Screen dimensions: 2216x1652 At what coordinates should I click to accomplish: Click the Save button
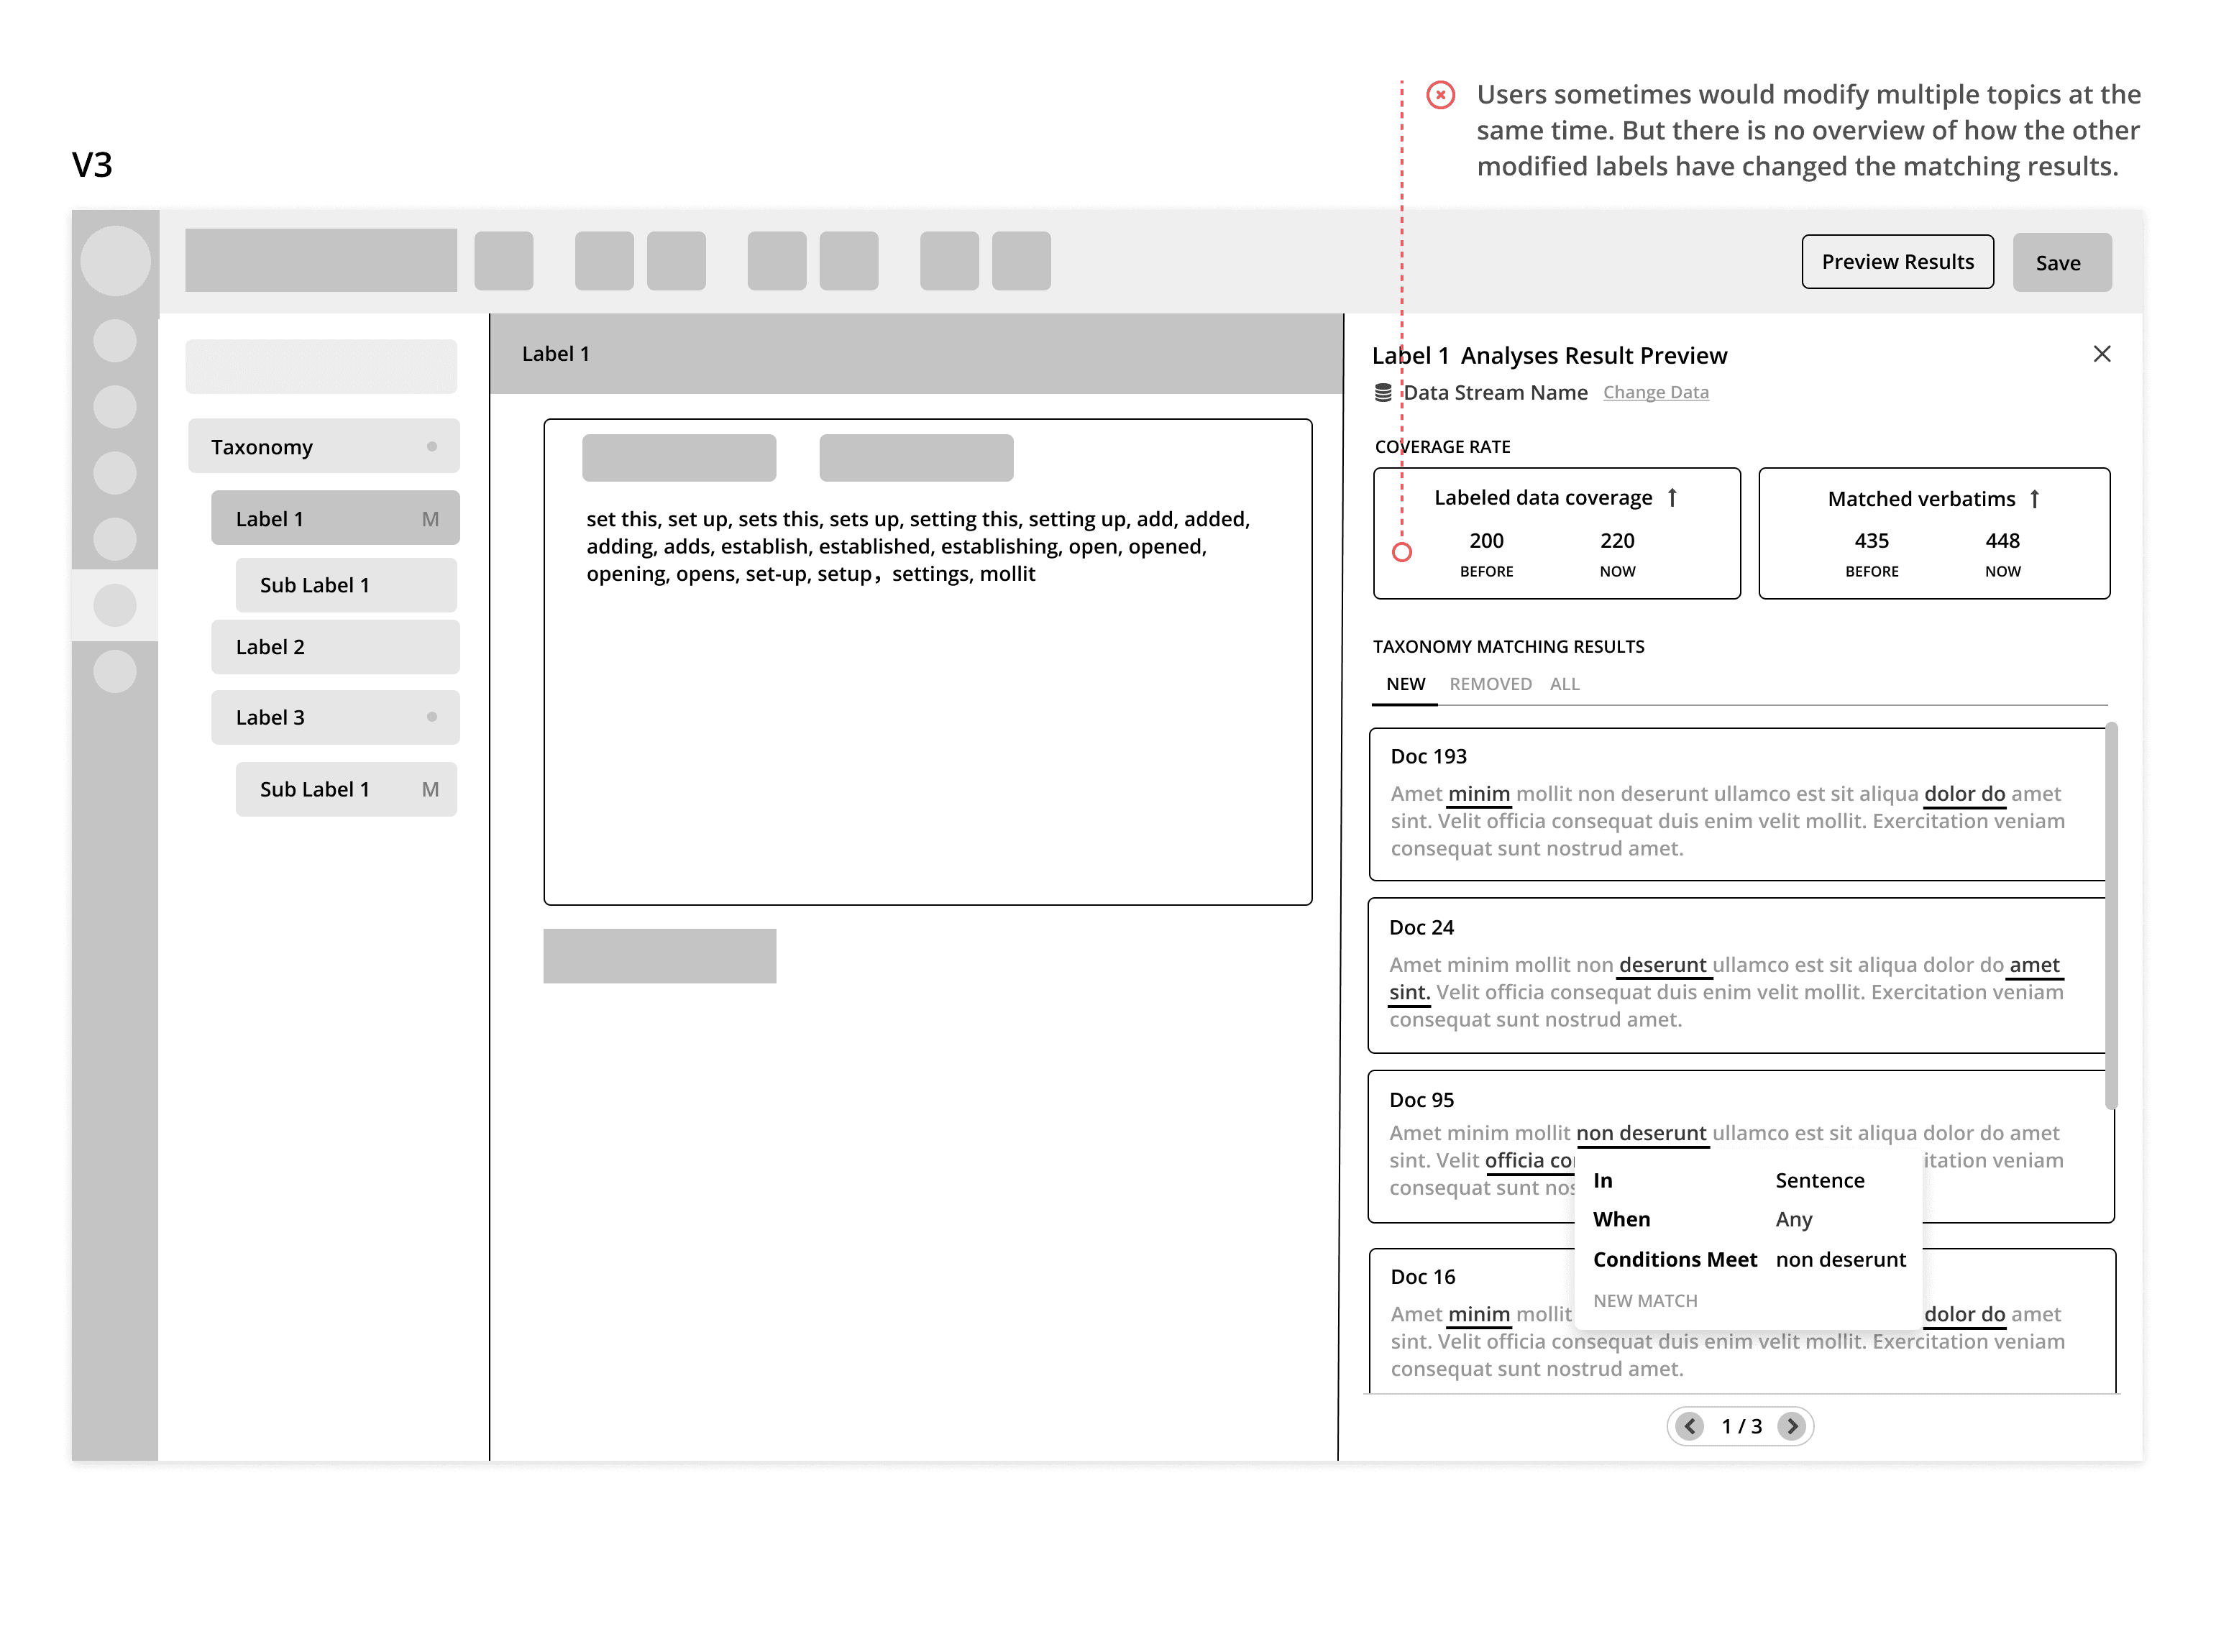(x=2061, y=263)
